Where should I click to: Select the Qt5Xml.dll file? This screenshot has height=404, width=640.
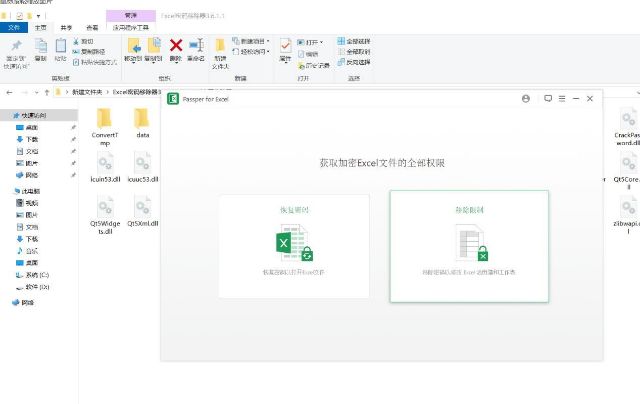(143, 211)
